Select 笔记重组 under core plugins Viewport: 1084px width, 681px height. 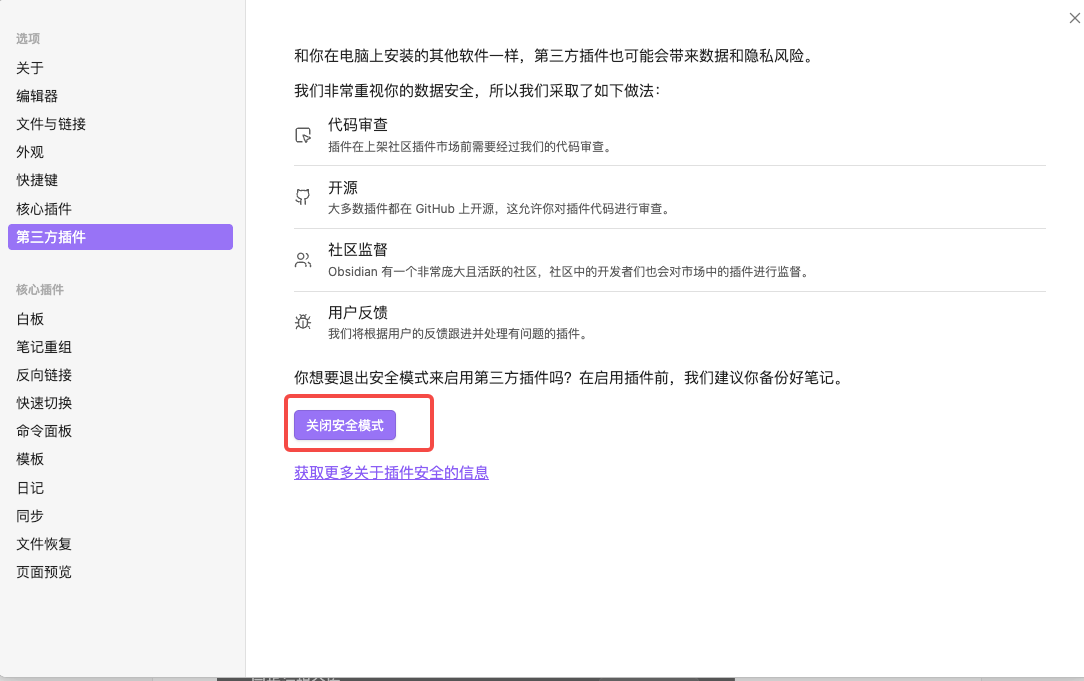42,346
